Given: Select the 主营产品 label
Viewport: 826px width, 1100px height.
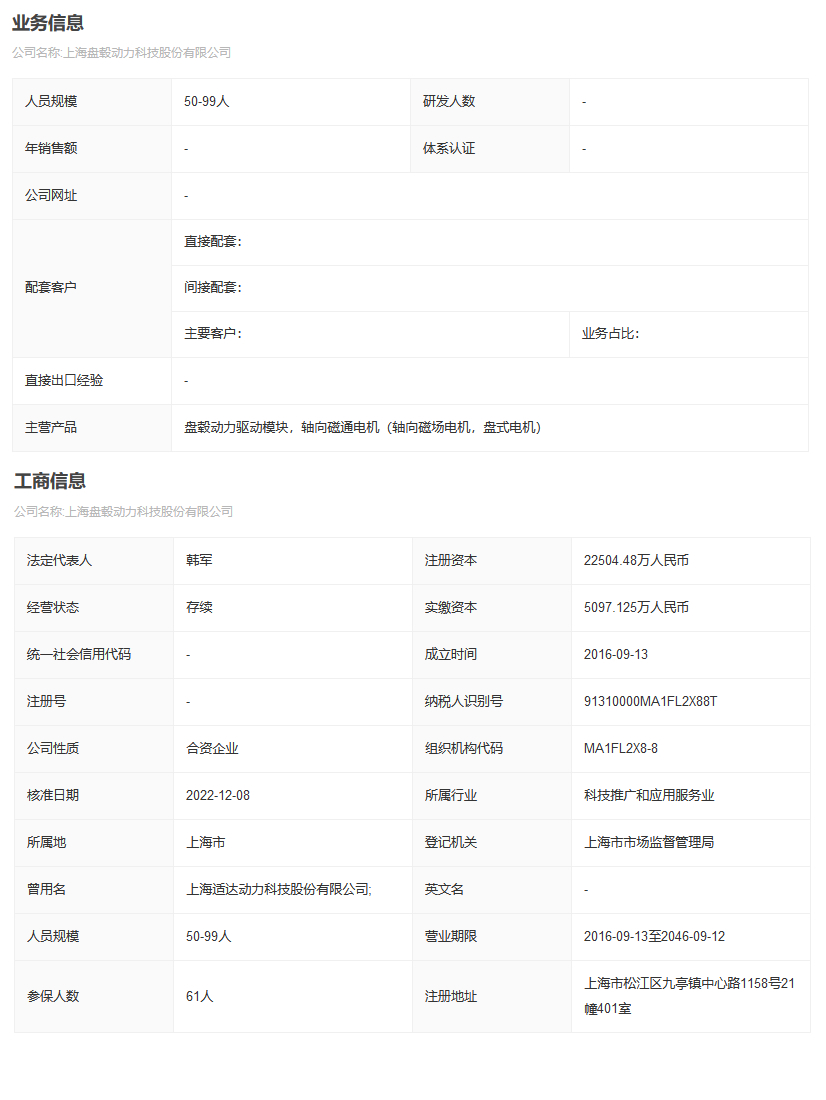Looking at the screenshot, I should (51, 428).
